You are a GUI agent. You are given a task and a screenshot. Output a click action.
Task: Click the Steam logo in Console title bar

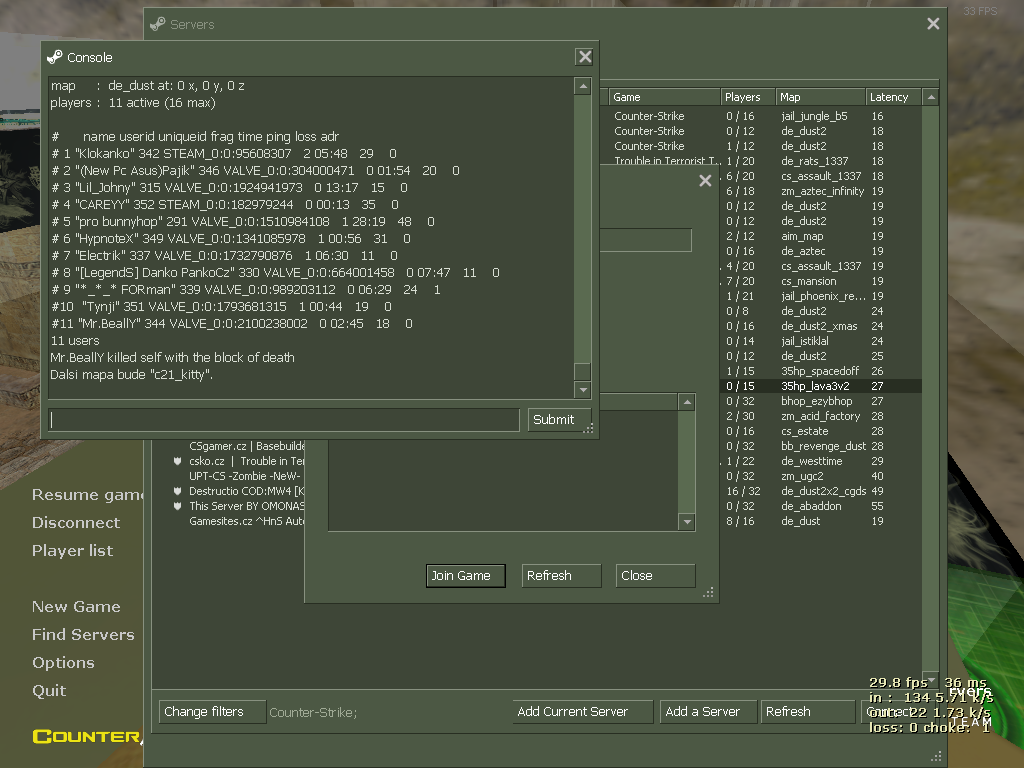coord(55,57)
